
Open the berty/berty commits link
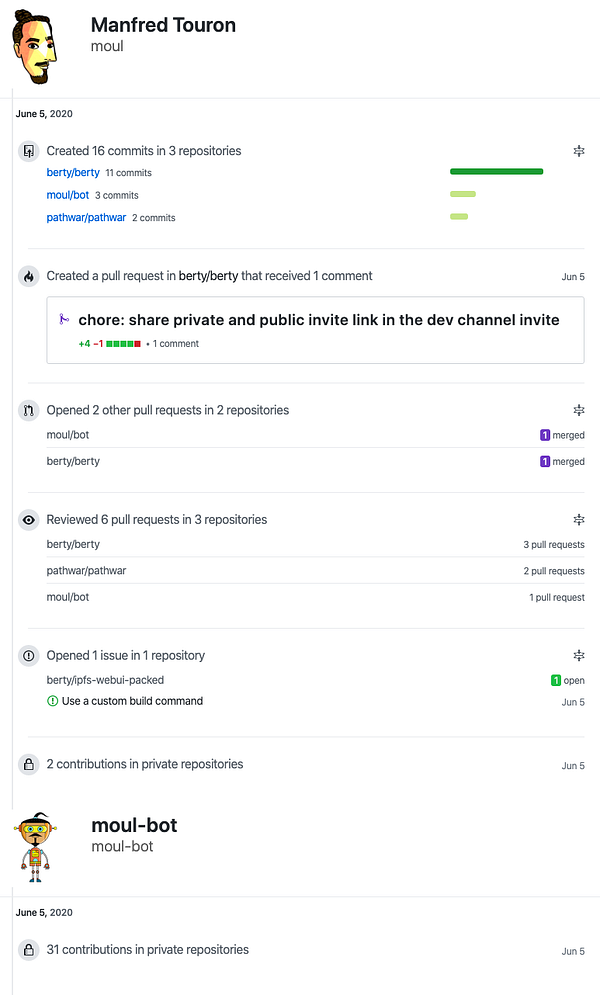pyautogui.click(x=73, y=173)
